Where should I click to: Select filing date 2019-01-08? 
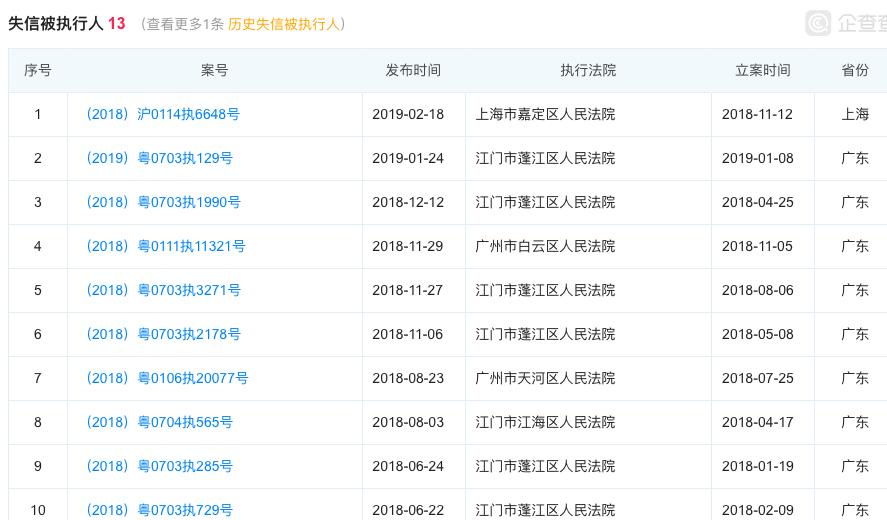[757, 158]
